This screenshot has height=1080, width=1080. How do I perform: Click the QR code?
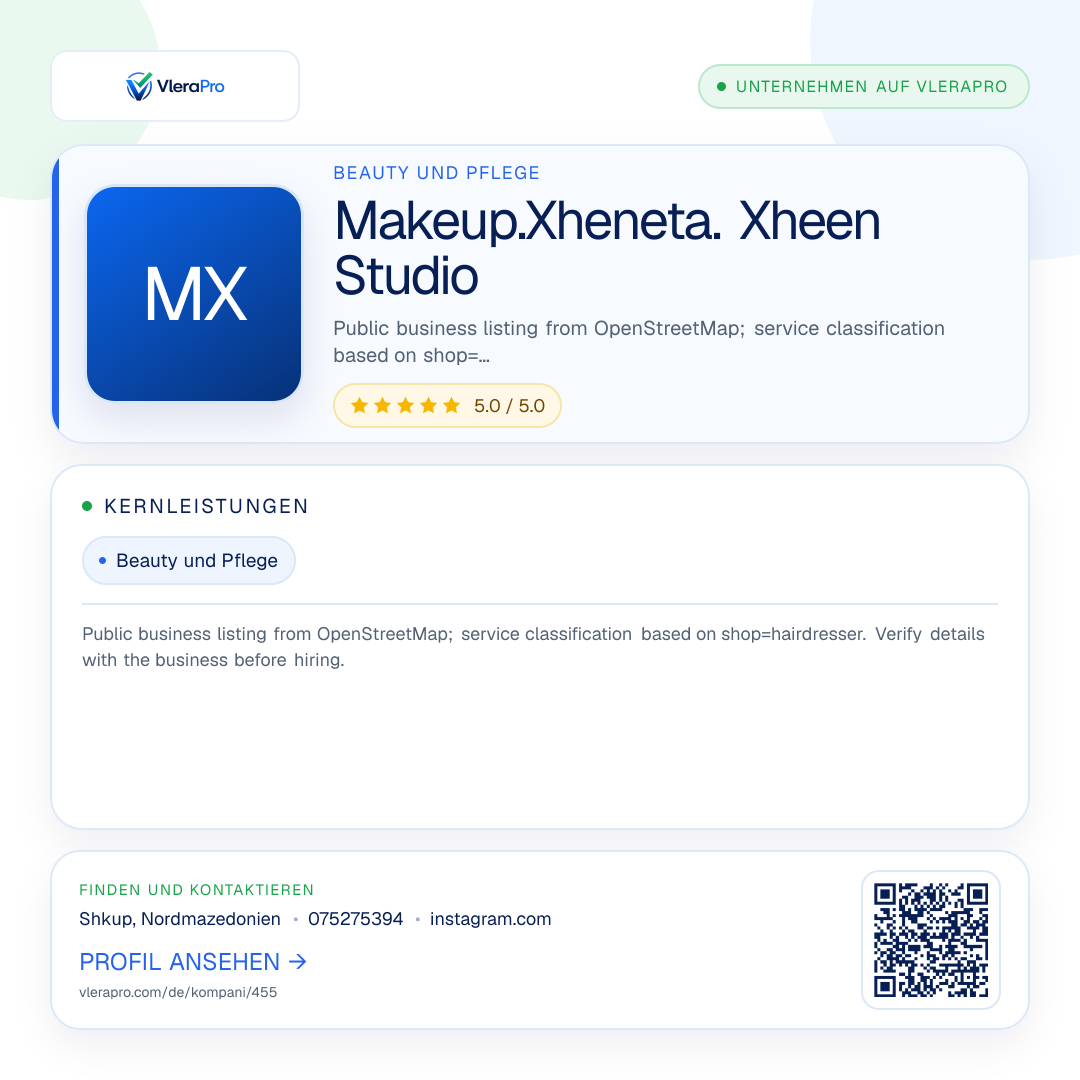[x=931, y=940]
